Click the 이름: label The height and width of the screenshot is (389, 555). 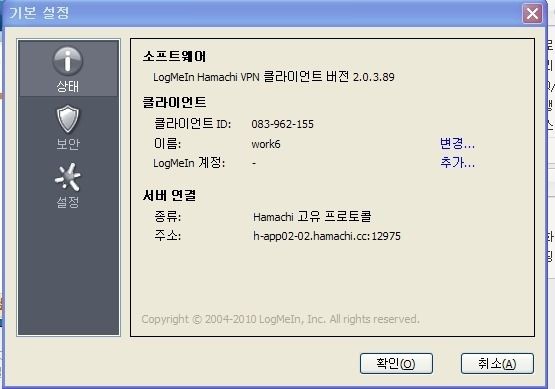point(167,144)
